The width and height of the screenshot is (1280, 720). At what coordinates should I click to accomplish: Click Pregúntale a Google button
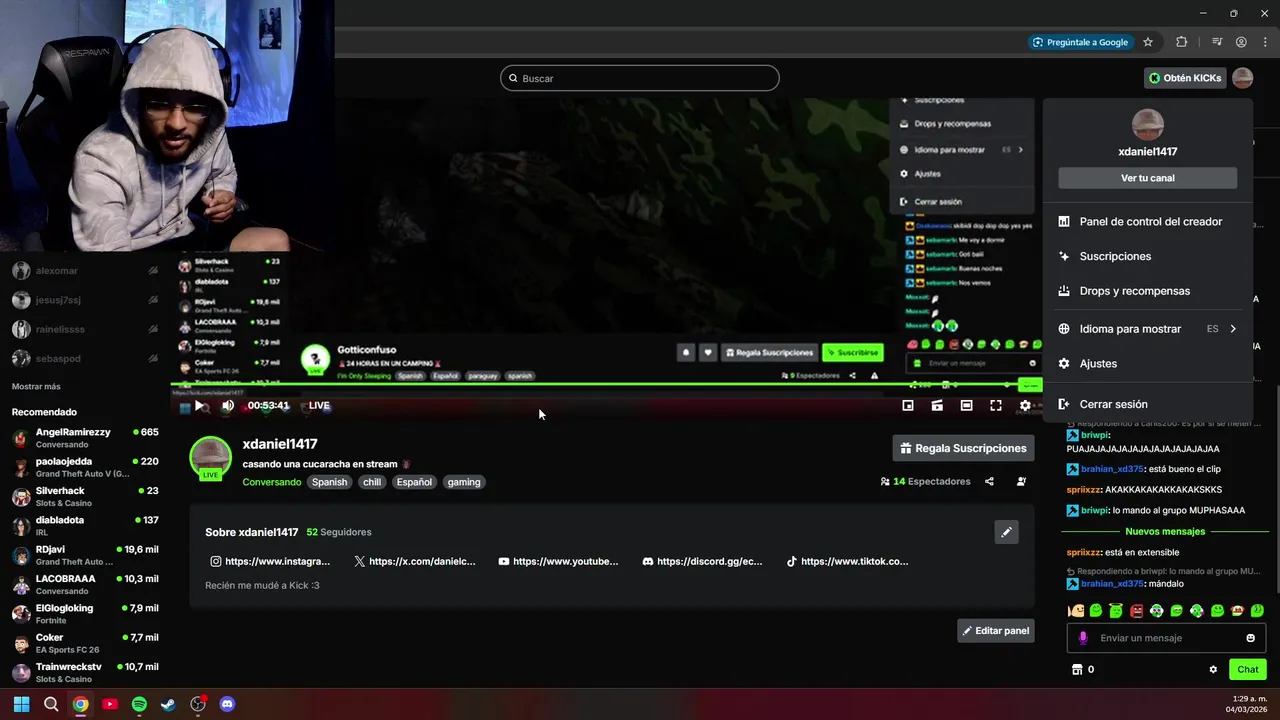point(1080,42)
